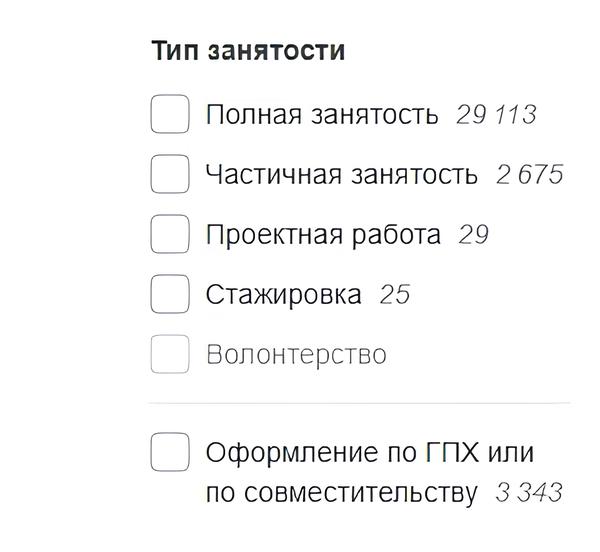Click the divider line below Волонтерство
Viewport: 600px width, 552px height.
click(360, 403)
